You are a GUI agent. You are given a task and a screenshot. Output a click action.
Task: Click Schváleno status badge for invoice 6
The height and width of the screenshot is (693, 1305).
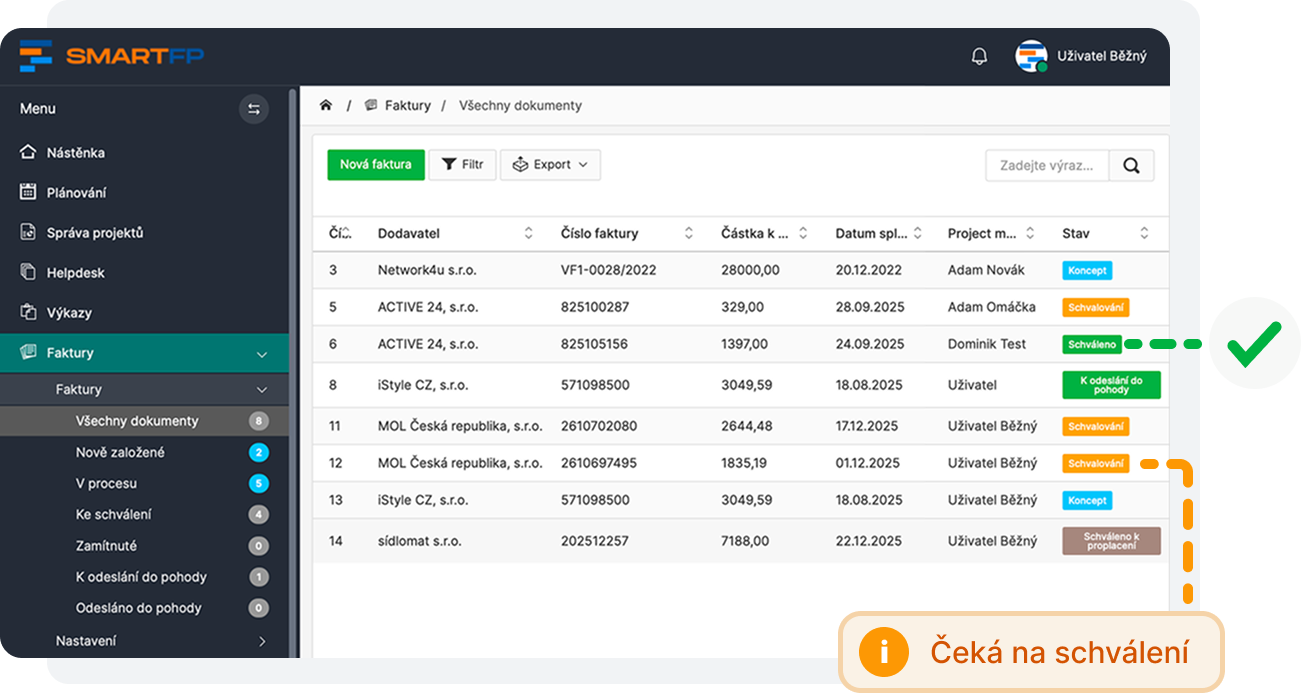(1091, 344)
